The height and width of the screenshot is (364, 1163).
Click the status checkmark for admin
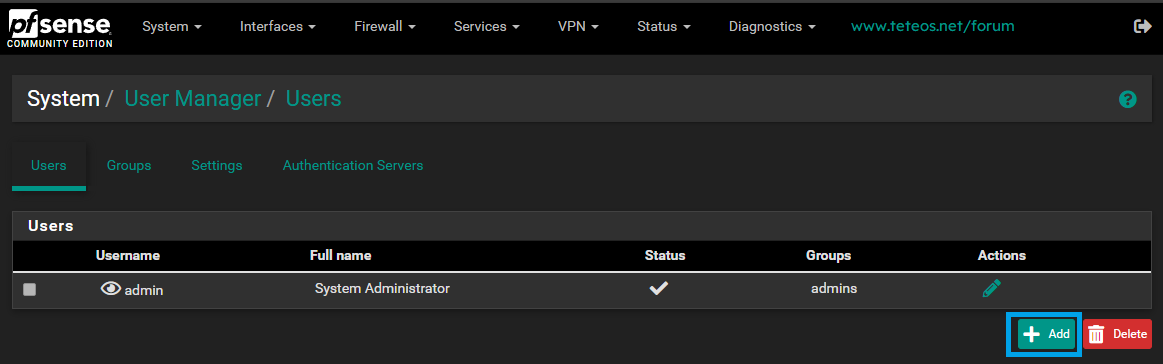coord(659,288)
